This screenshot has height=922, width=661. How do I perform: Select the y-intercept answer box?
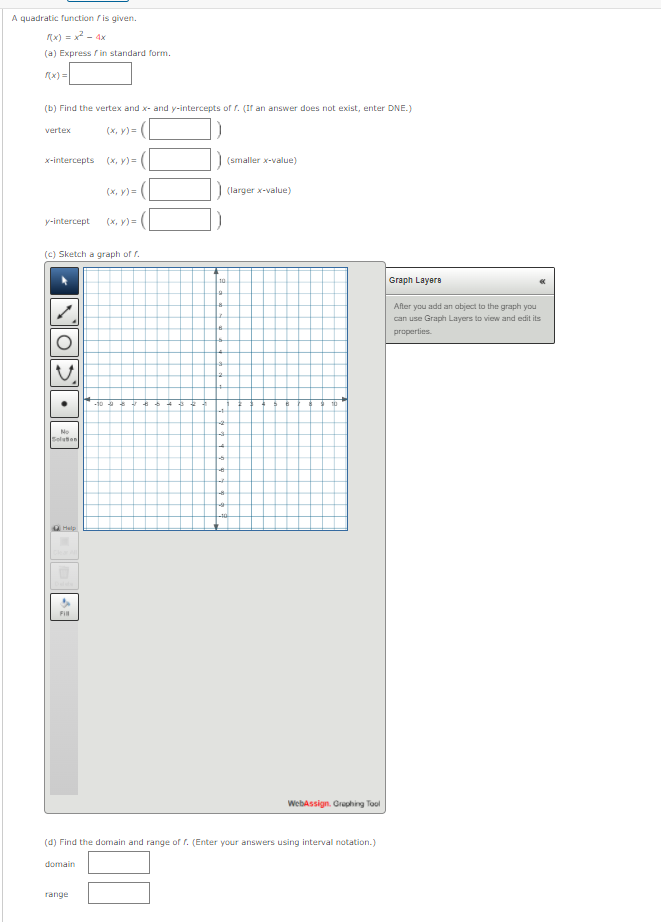coord(181,220)
